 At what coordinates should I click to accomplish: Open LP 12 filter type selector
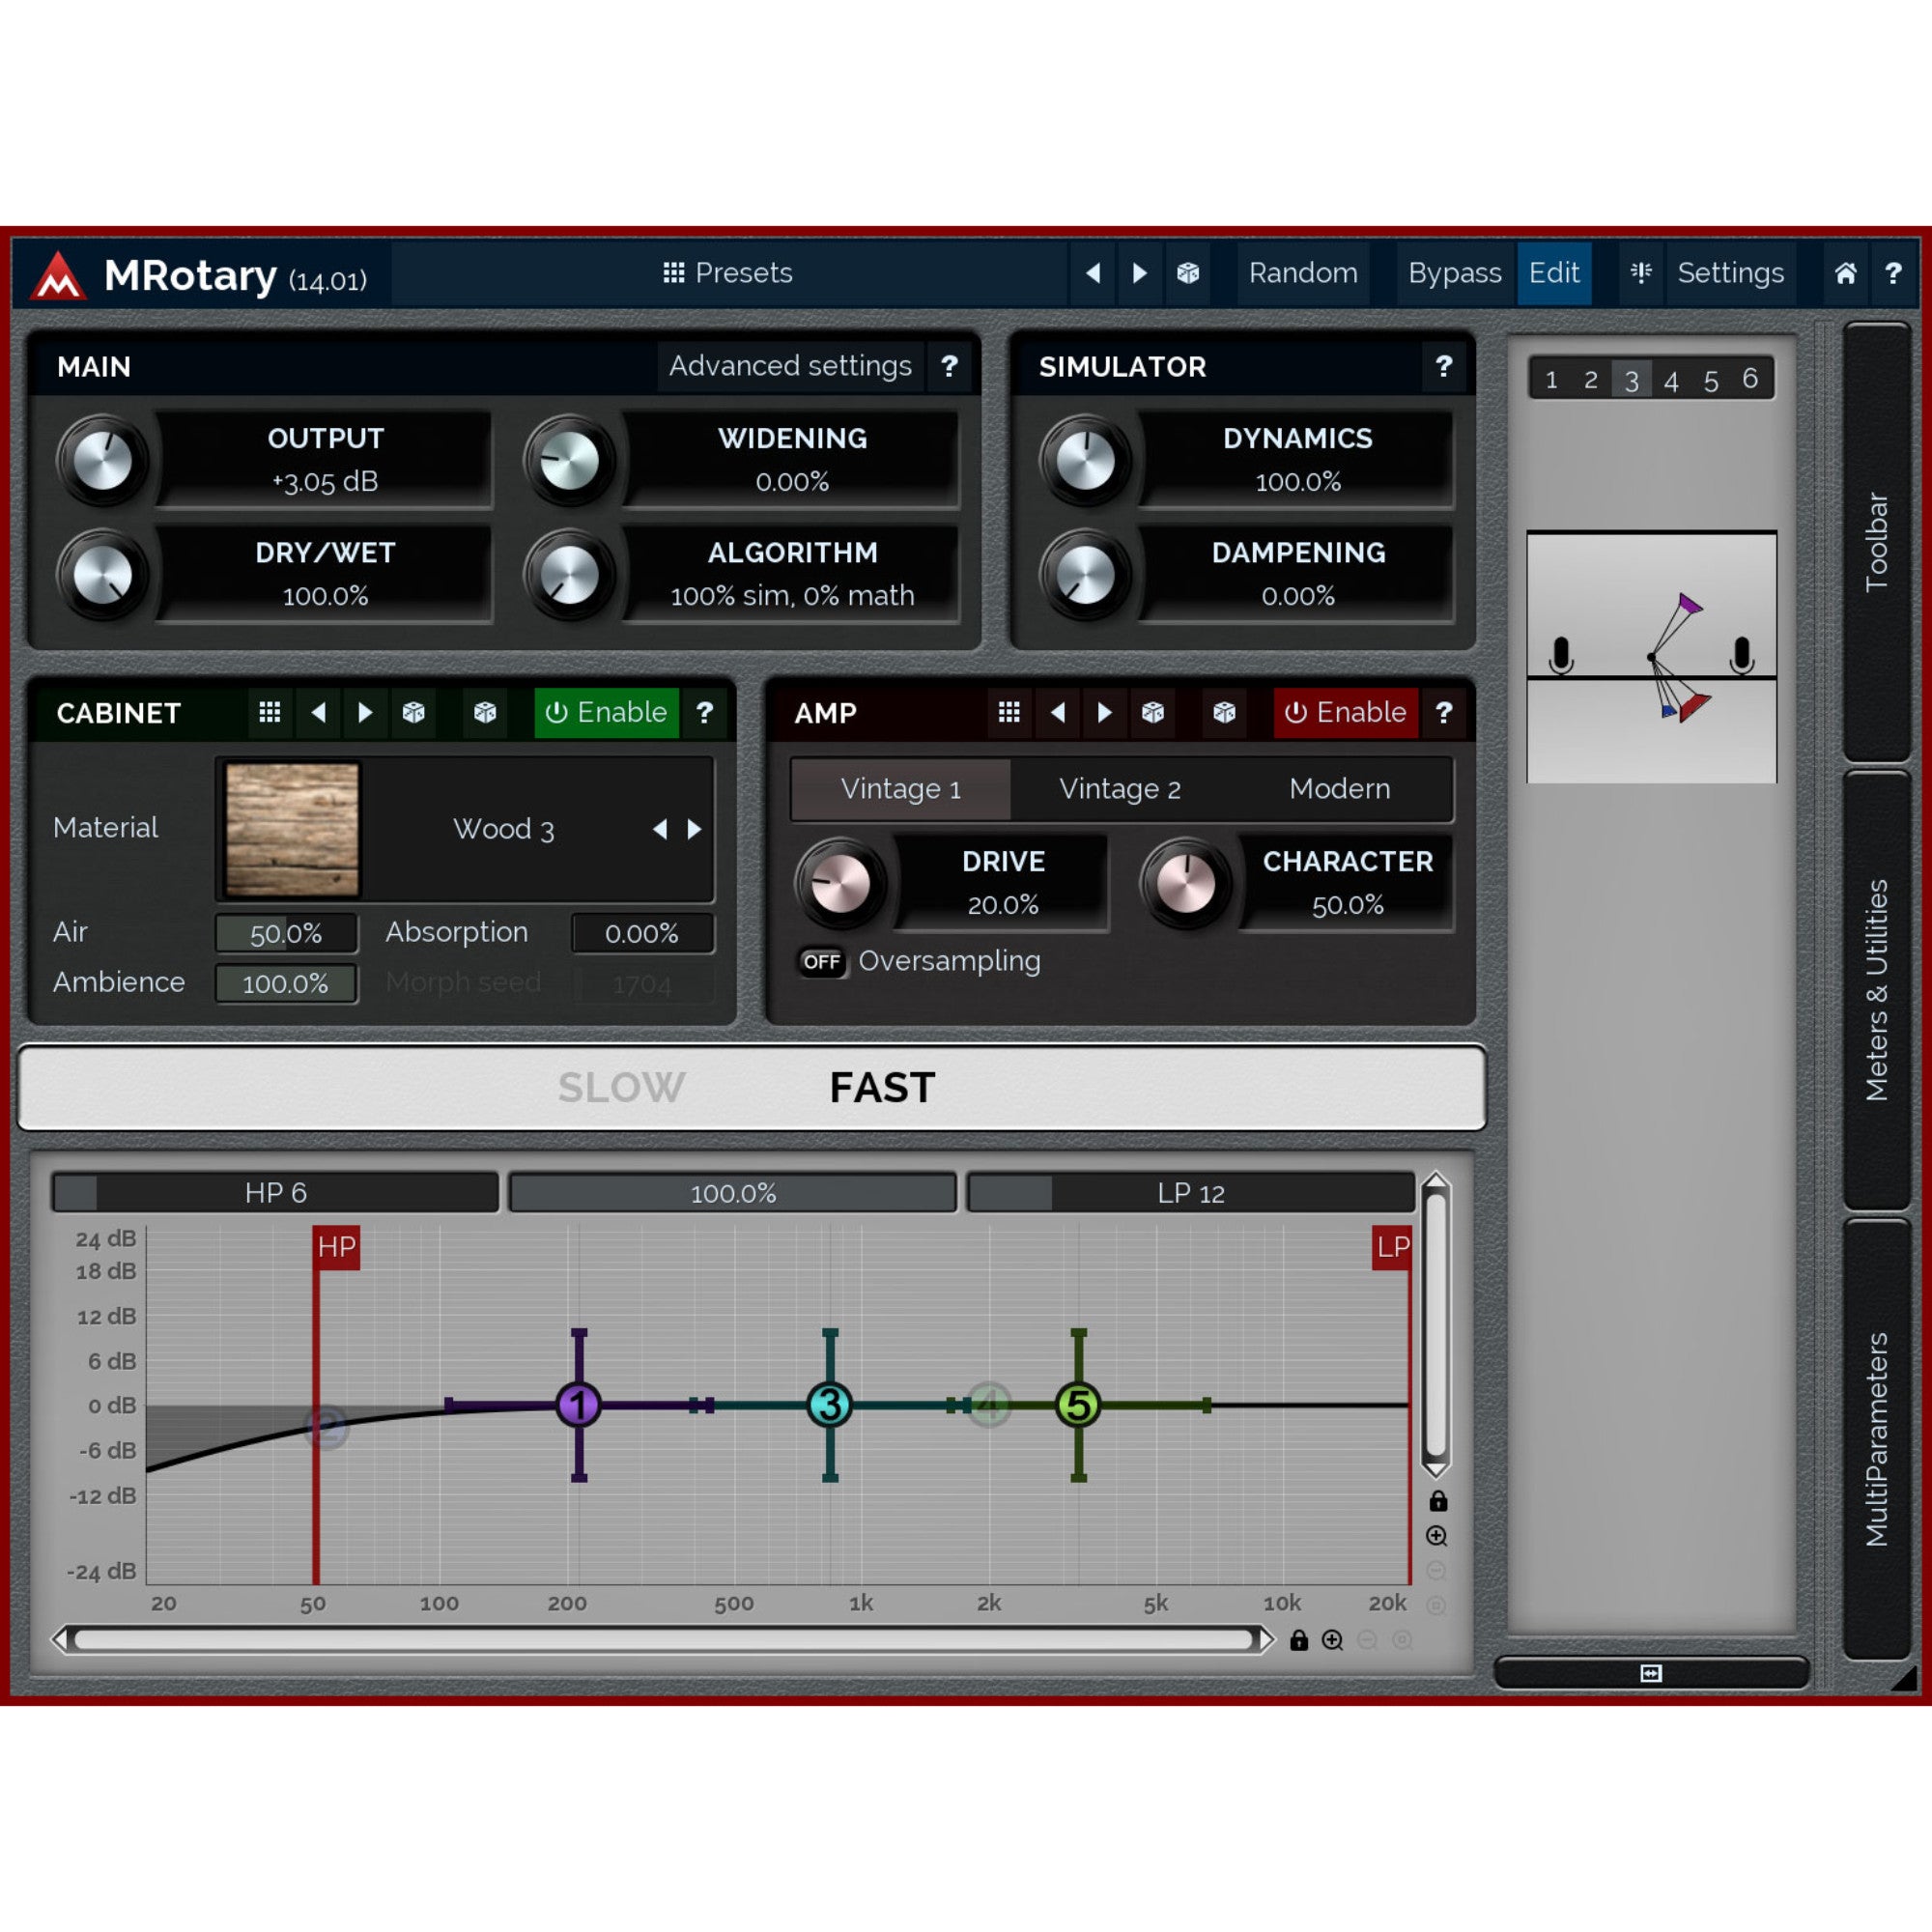pyautogui.click(x=1191, y=1192)
